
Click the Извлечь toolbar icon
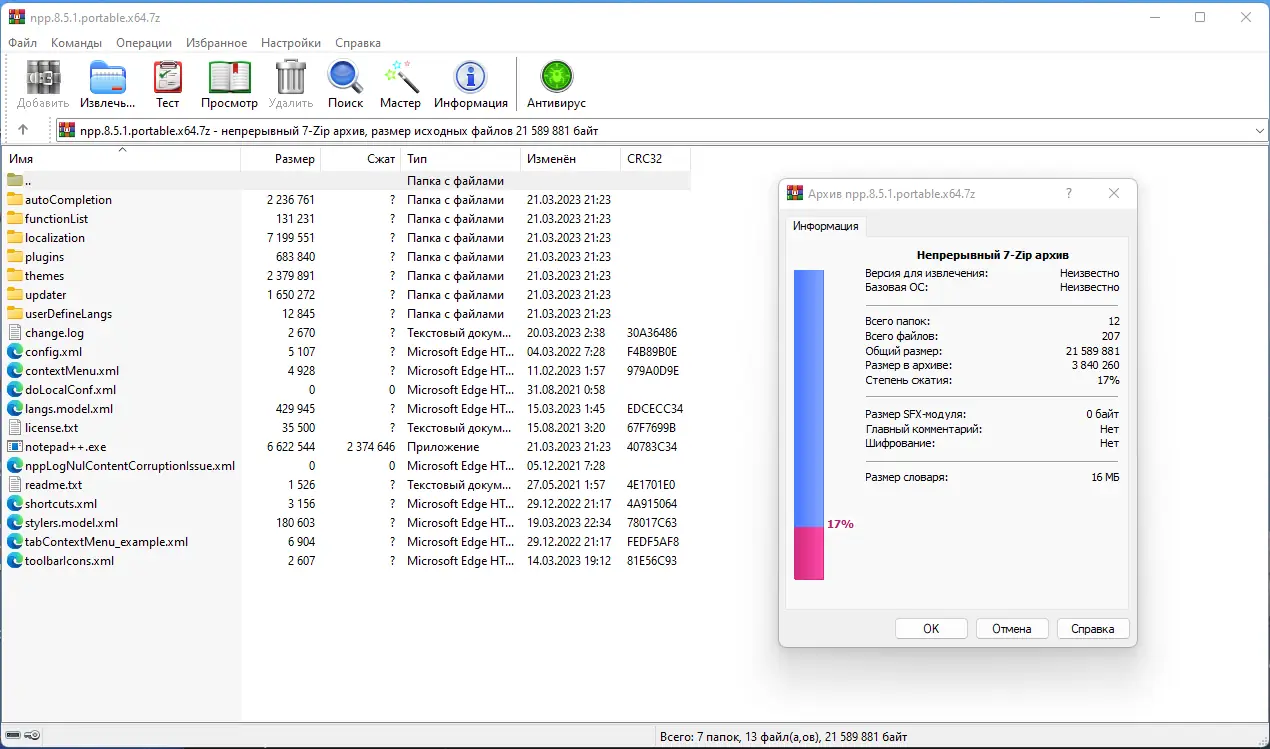coord(108,77)
